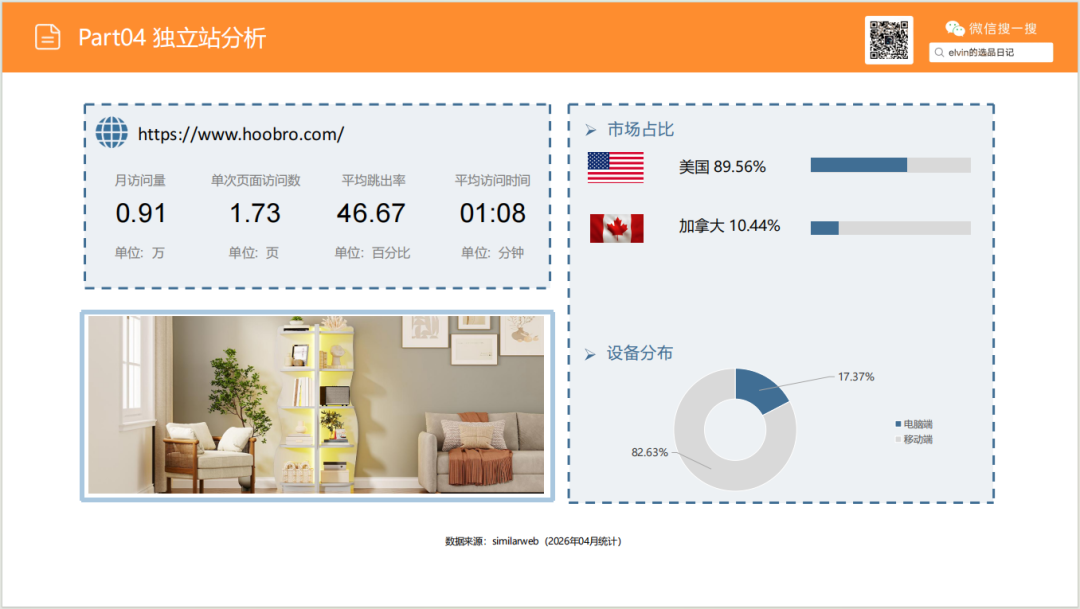
Task: Click the 月访问量 value 0.91
Action: coord(141,213)
